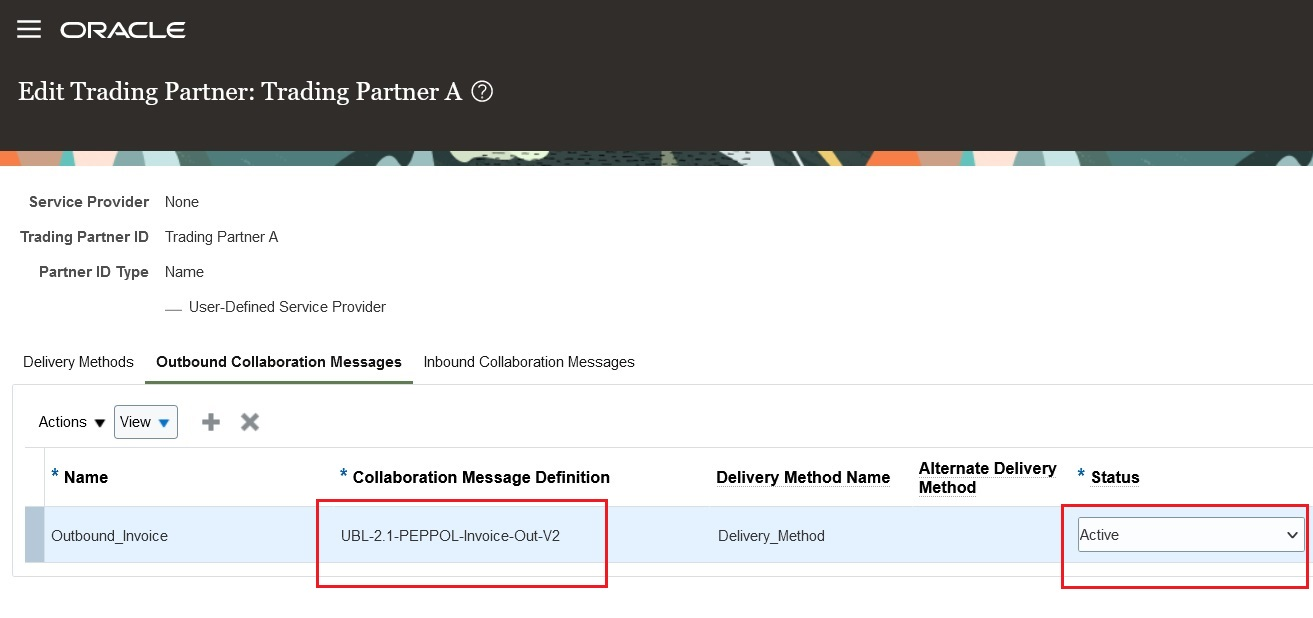Open the Inbound Collaboration Messages tab
The height and width of the screenshot is (618, 1313).
click(529, 362)
